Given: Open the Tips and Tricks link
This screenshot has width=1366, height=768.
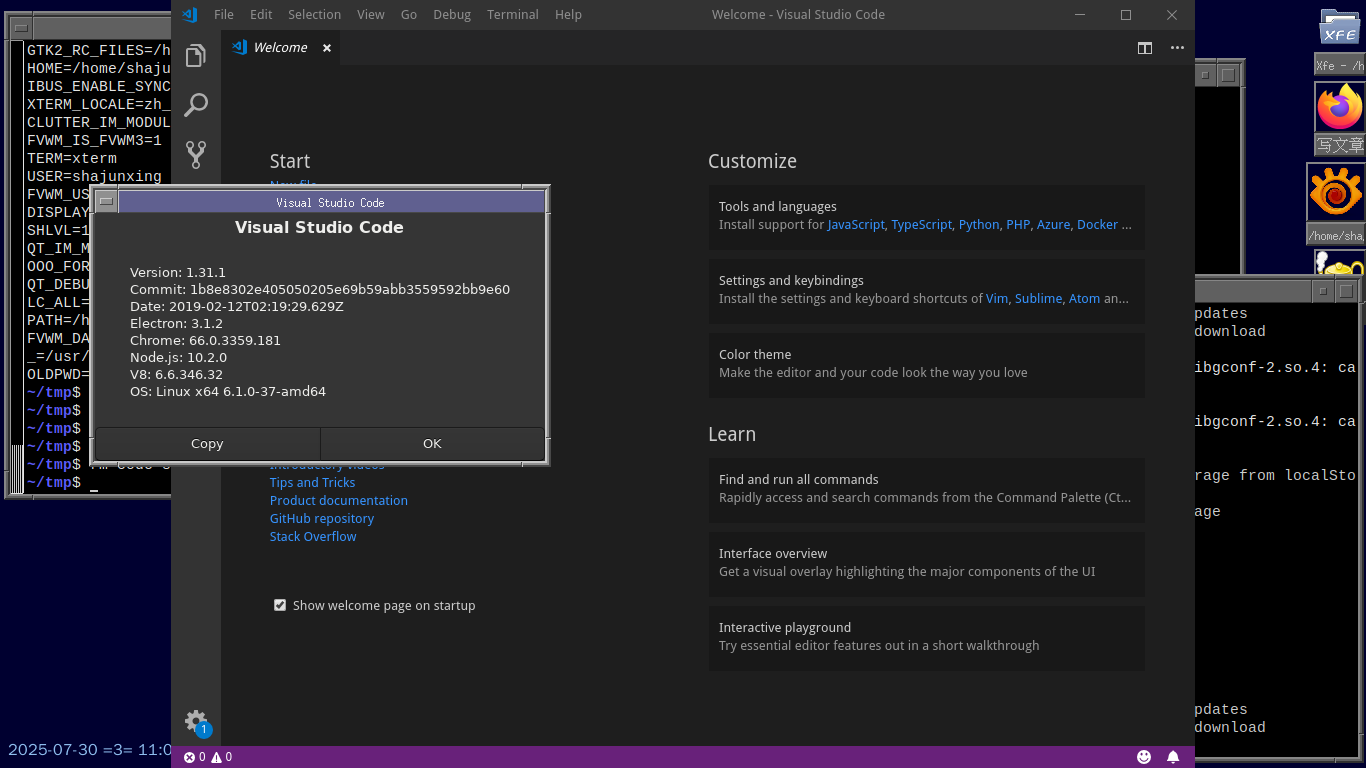Looking at the screenshot, I should tap(312, 482).
